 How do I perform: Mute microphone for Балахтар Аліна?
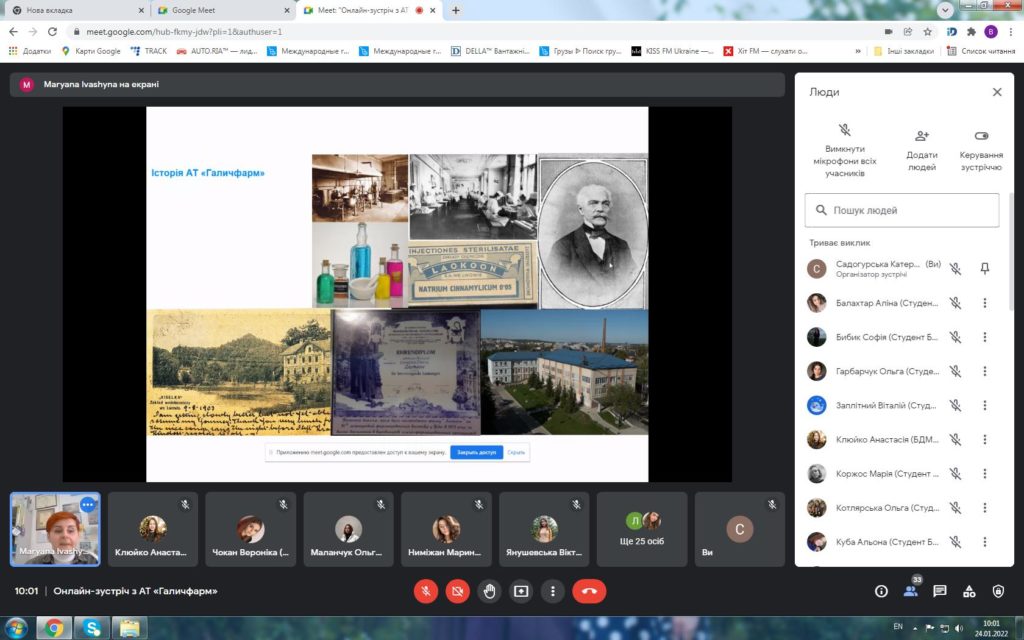955,303
